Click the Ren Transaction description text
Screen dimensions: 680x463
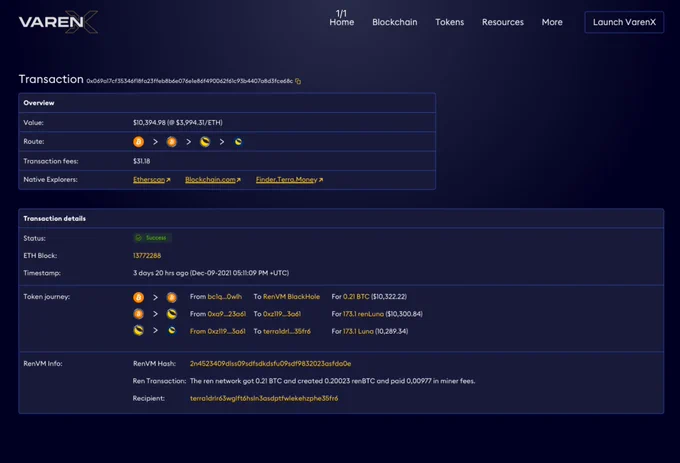pyautogui.click(x=333, y=381)
